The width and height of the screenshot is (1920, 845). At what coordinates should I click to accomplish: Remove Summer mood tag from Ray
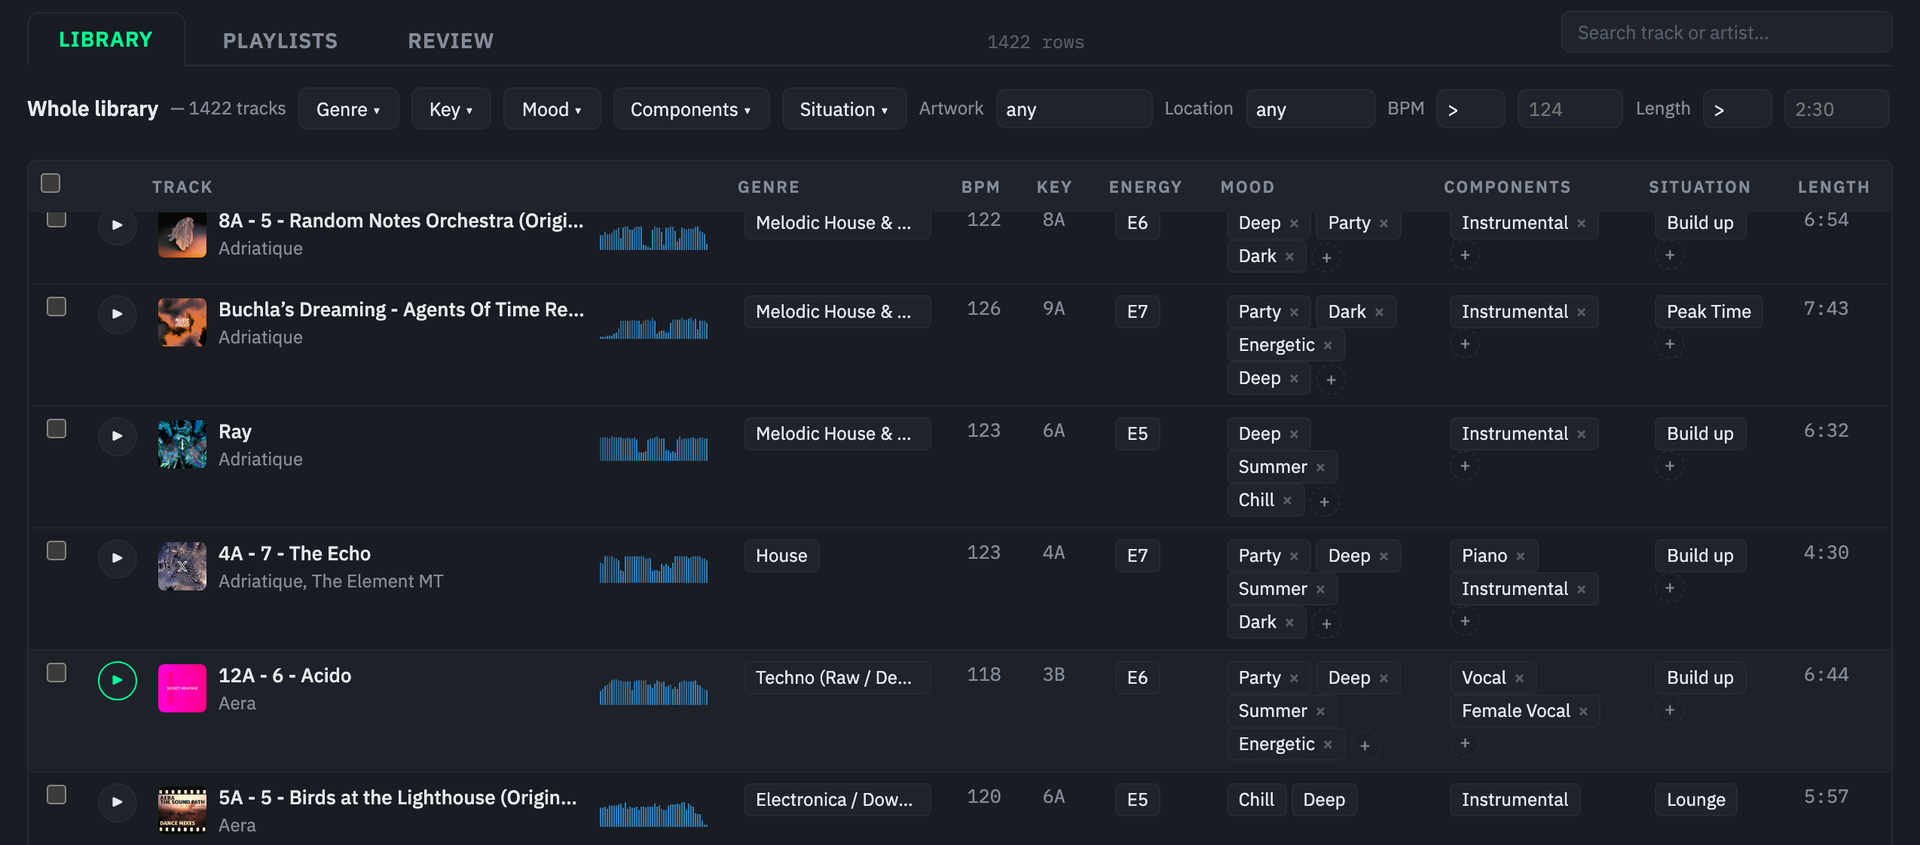pyautogui.click(x=1320, y=467)
